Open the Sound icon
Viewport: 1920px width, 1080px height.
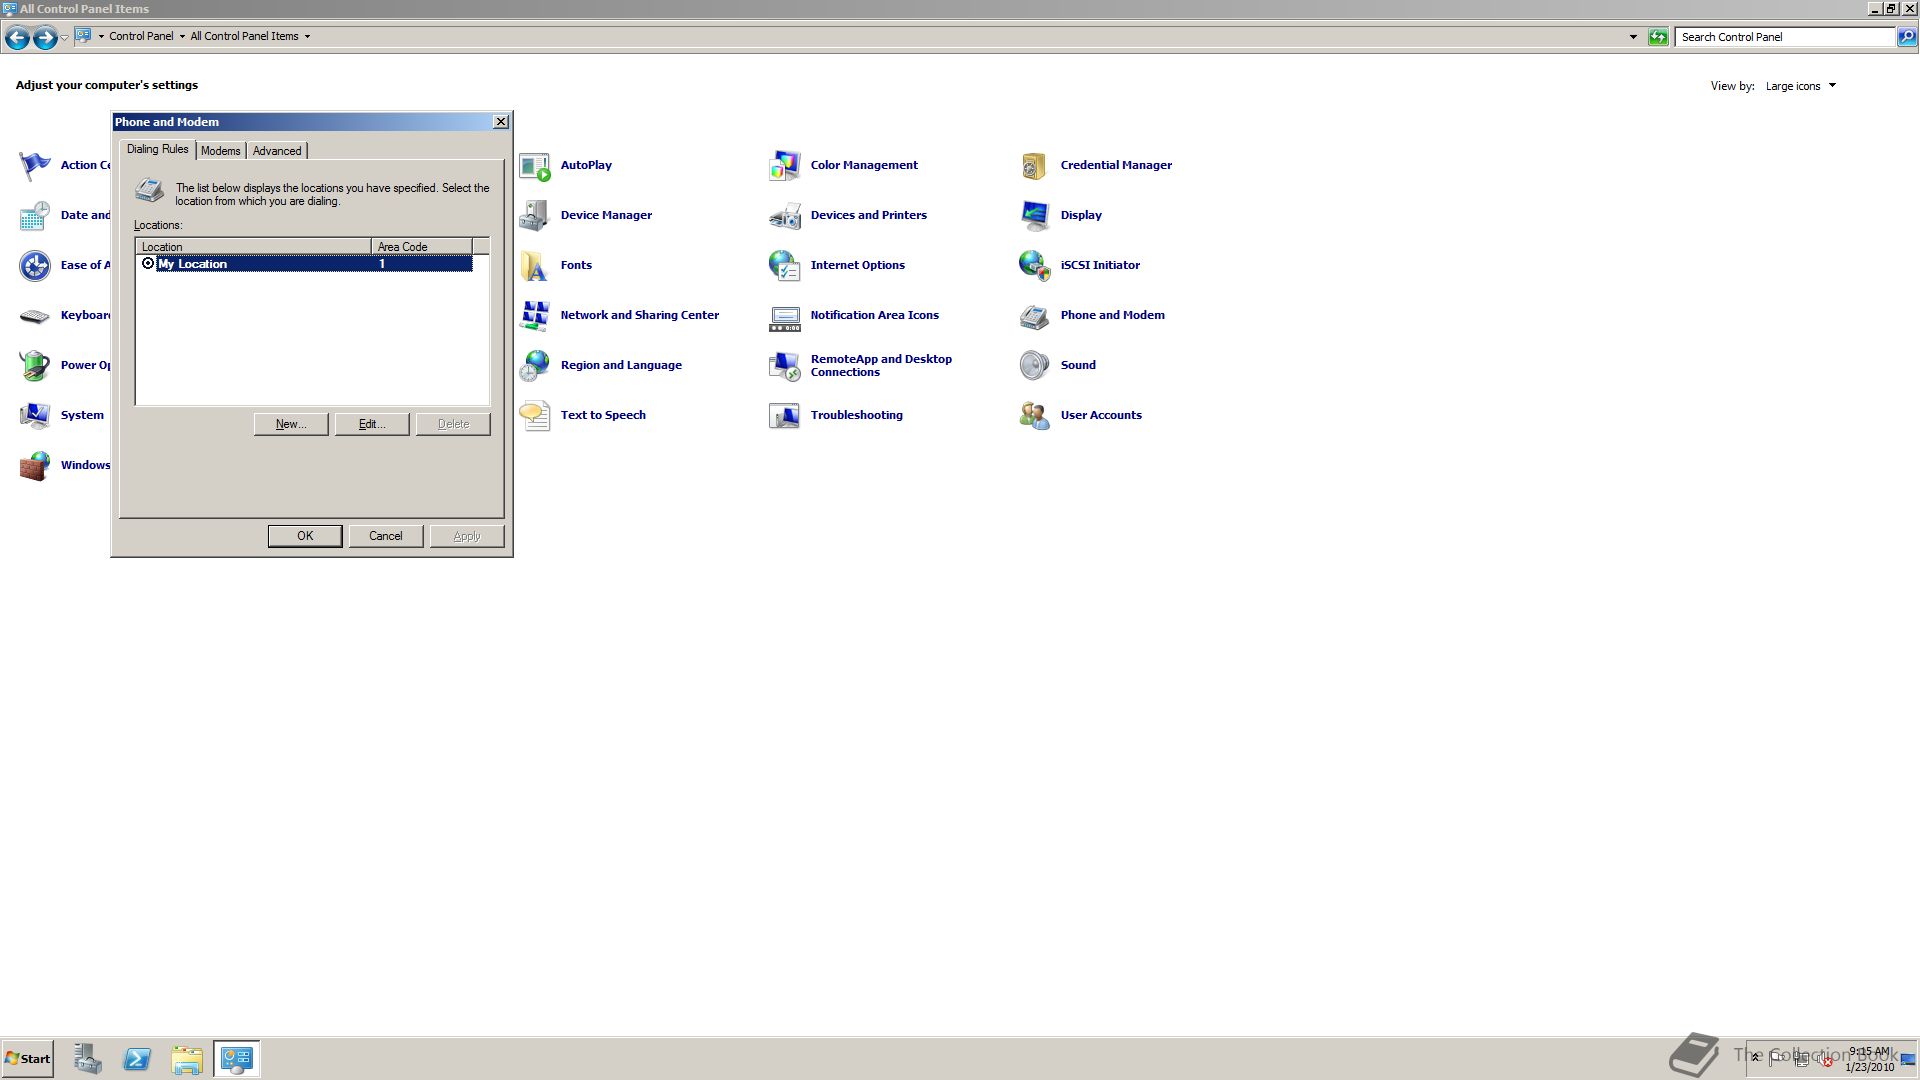tap(1035, 366)
